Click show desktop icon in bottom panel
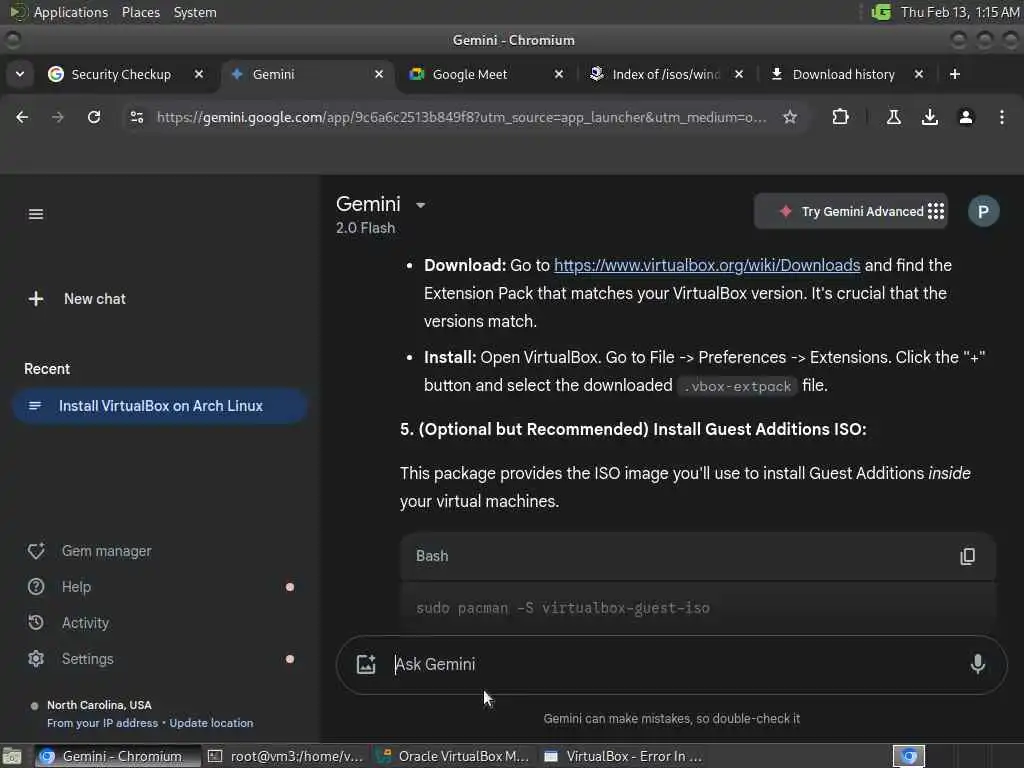This screenshot has height=768, width=1024. (12, 756)
